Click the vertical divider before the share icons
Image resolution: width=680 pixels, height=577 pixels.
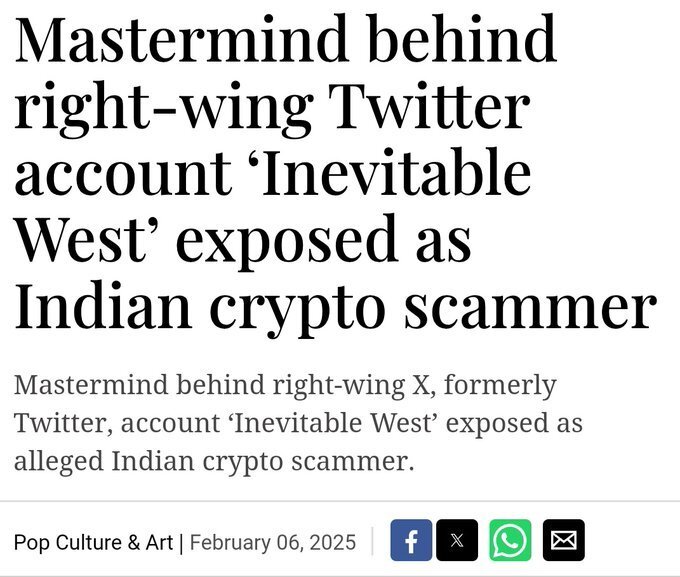(x=372, y=541)
